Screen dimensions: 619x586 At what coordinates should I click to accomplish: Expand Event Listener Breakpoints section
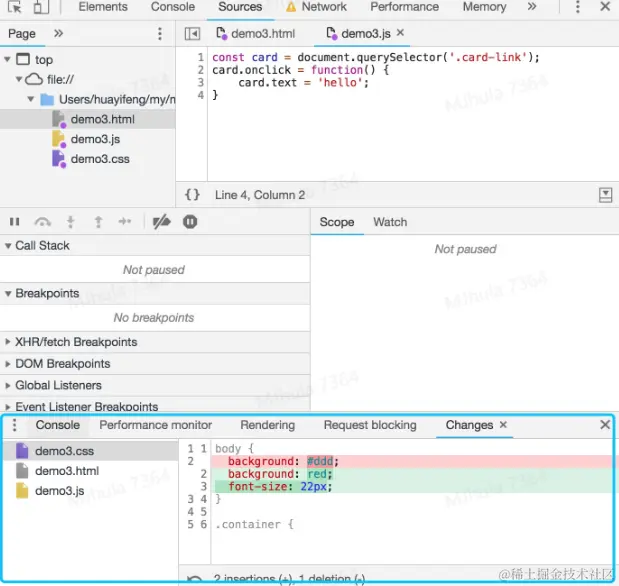pyautogui.click(x=155, y=406)
